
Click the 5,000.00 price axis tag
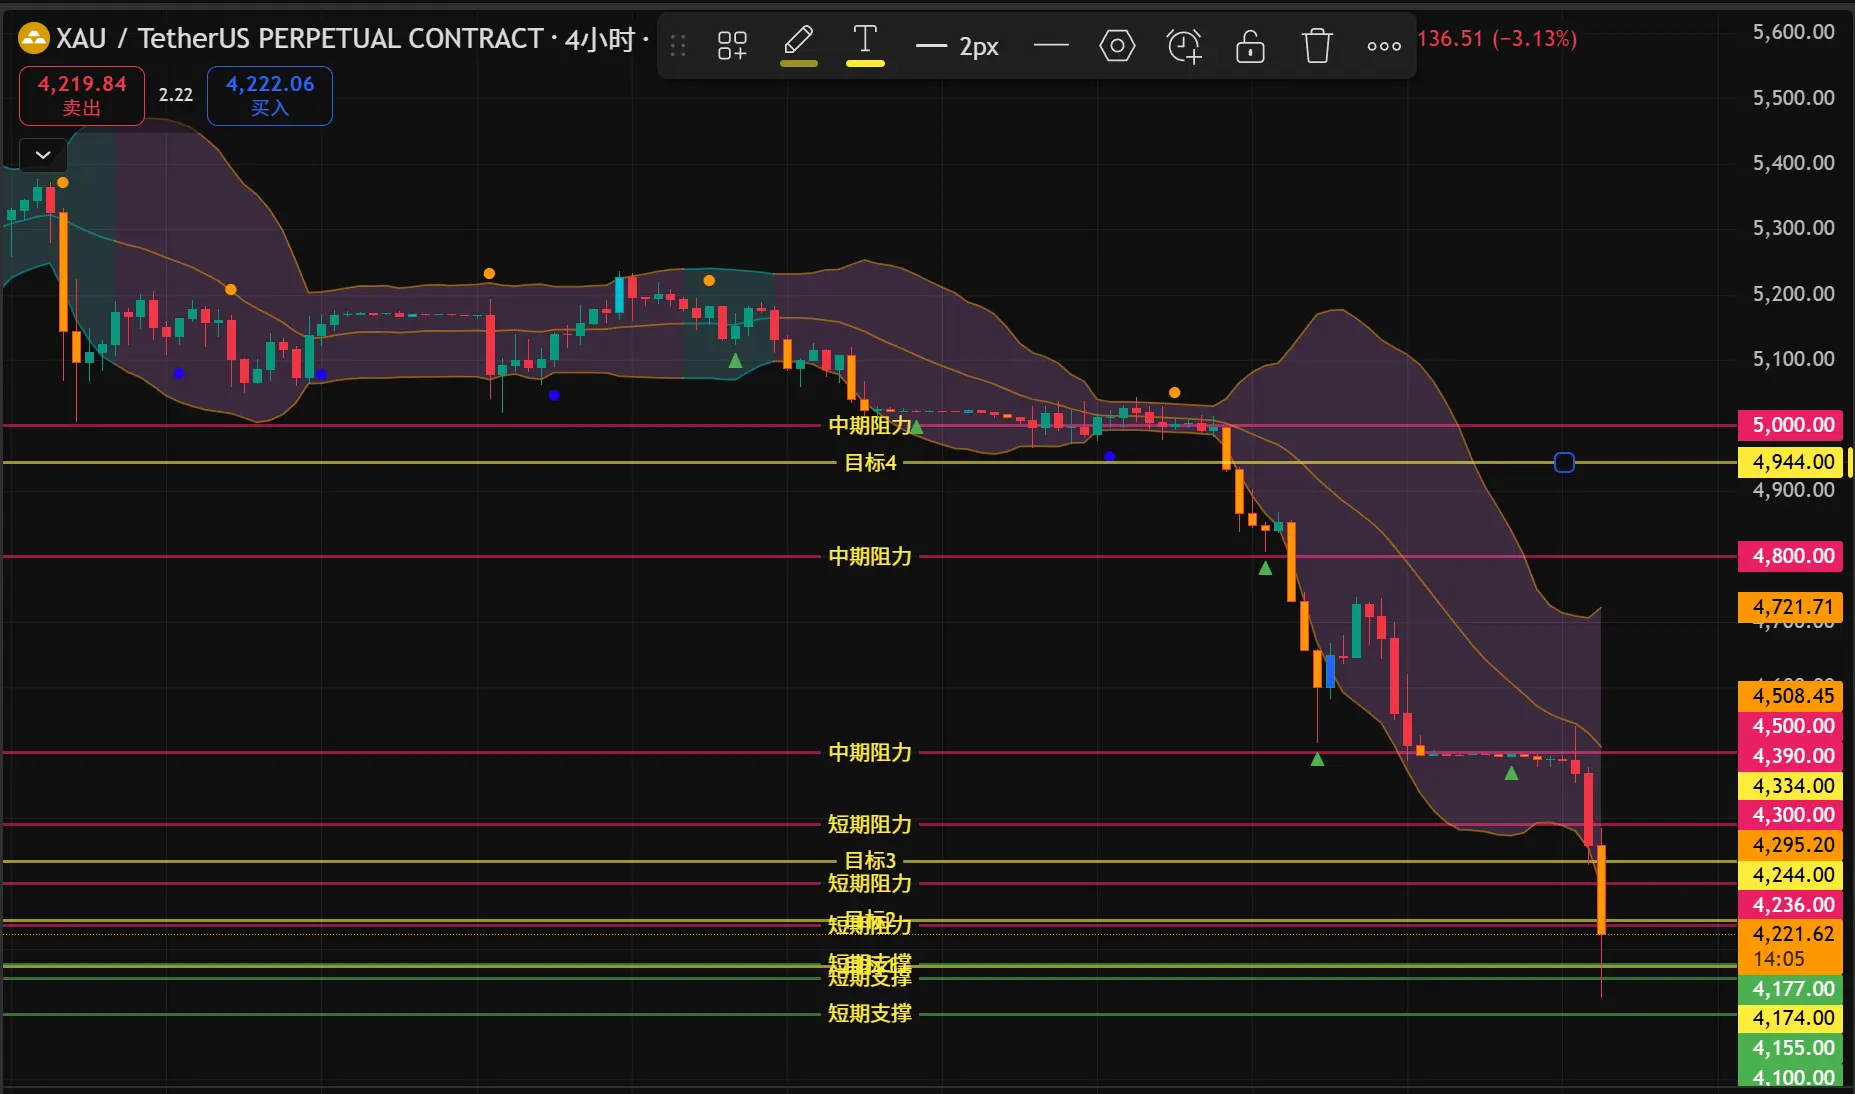pos(1790,425)
